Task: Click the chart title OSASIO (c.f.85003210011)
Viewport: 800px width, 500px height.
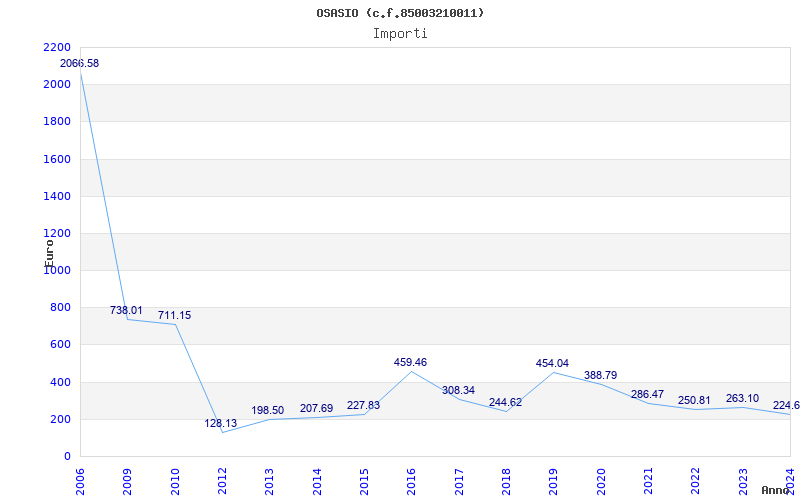Action: pyautogui.click(x=400, y=13)
